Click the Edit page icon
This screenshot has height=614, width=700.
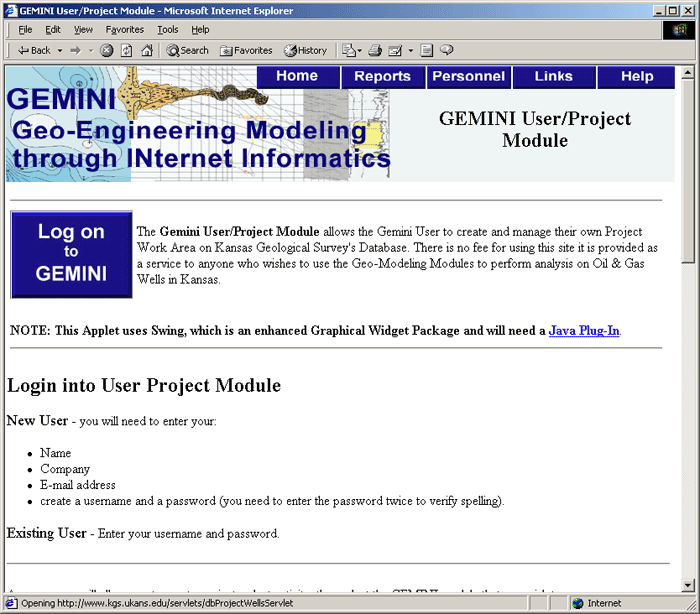(x=395, y=50)
